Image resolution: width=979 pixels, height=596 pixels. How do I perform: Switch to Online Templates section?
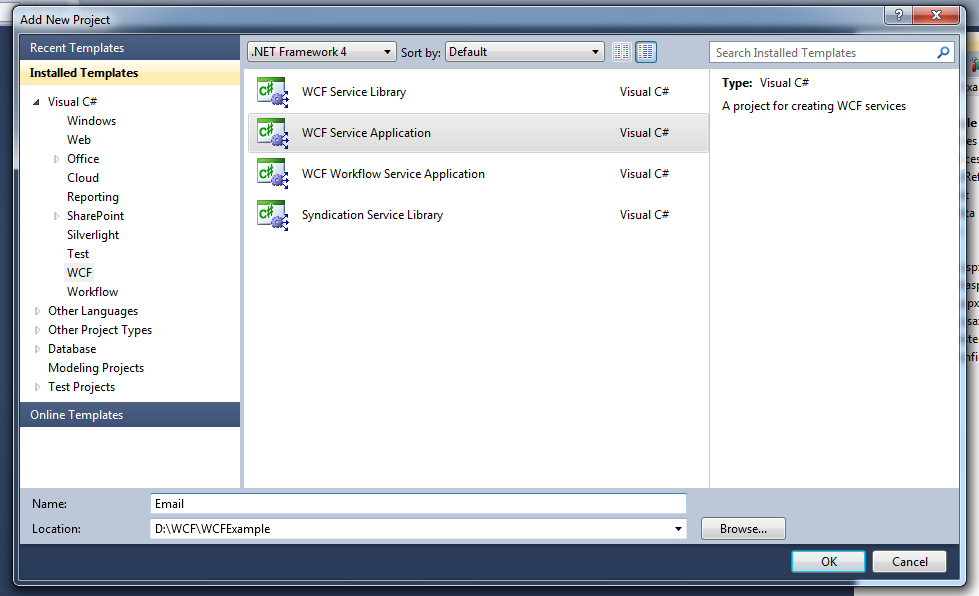tap(76, 414)
